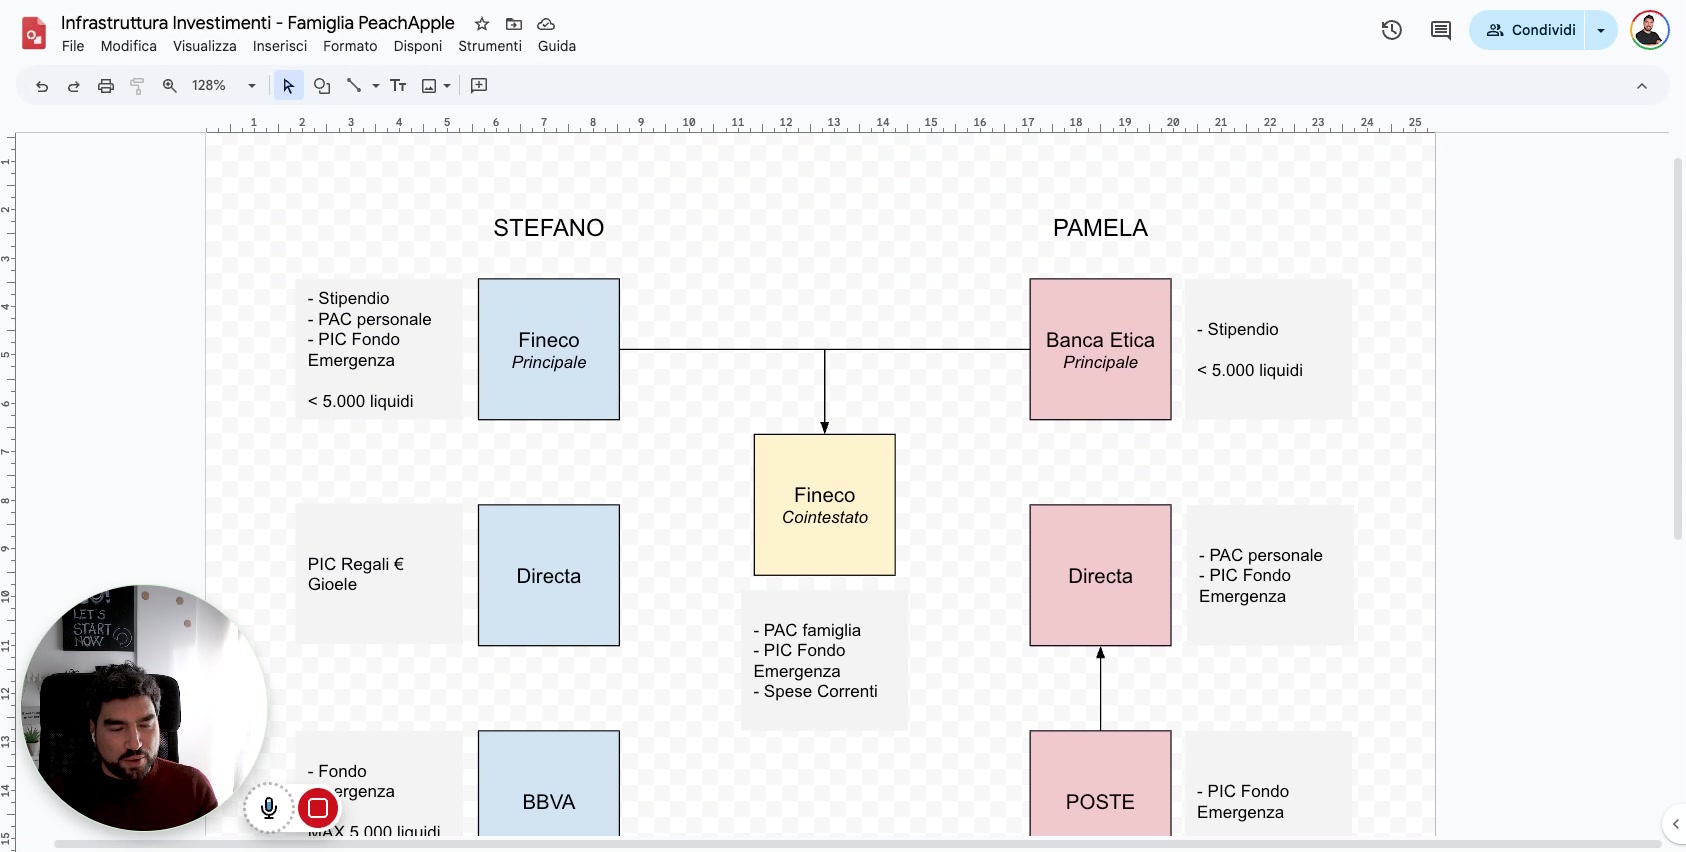Open the Google account avatar

coord(1650,30)
